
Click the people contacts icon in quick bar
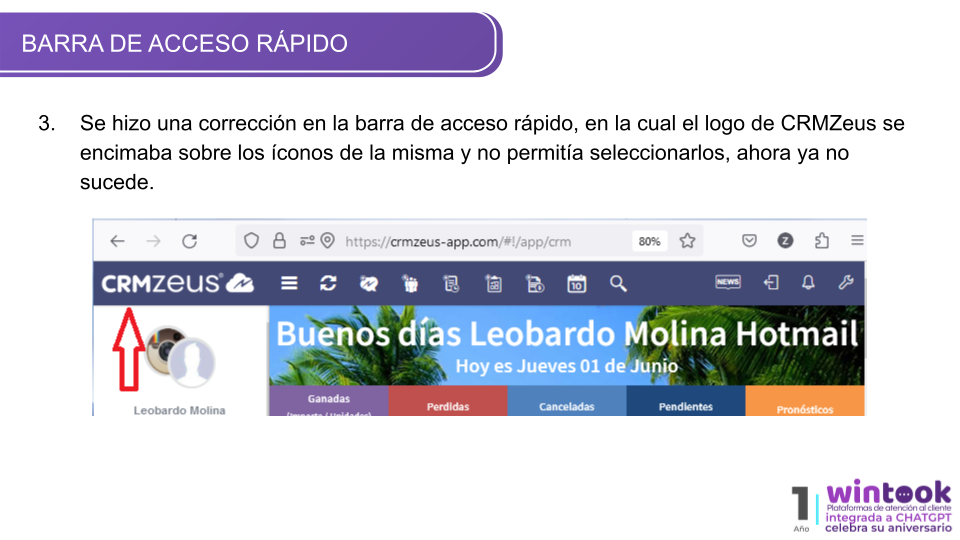coord(410,283)
